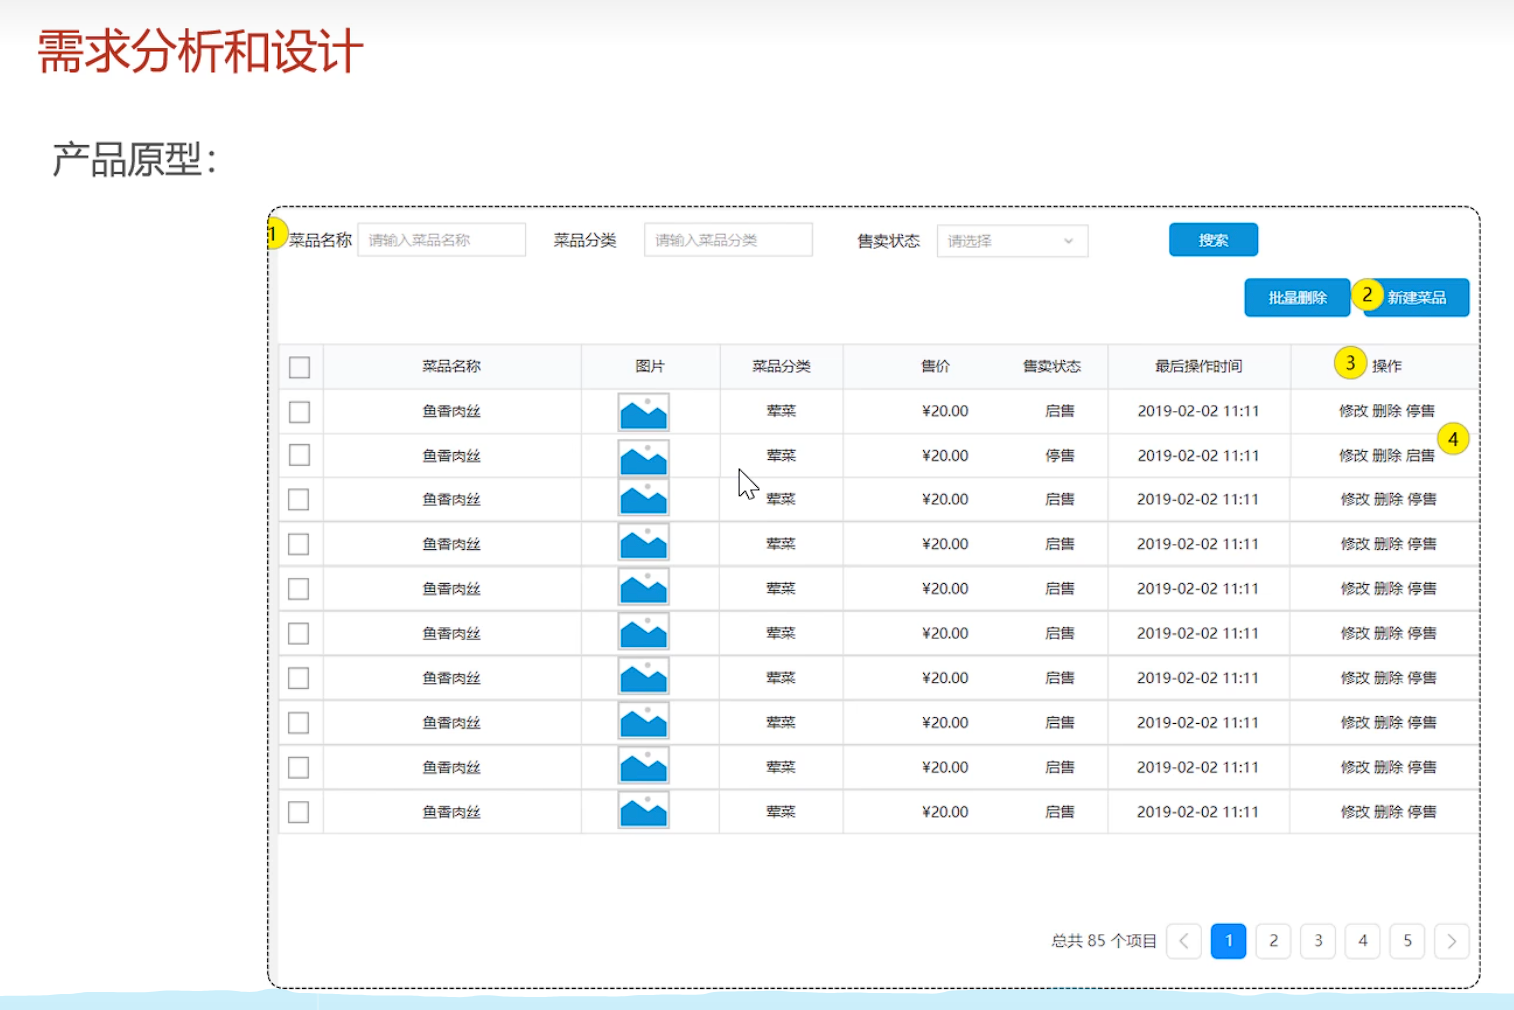The height and width of the screenshot is (1010, 1514).
Task: Click 修改 in the row with the 启售 action
Action: point(1353,456)
